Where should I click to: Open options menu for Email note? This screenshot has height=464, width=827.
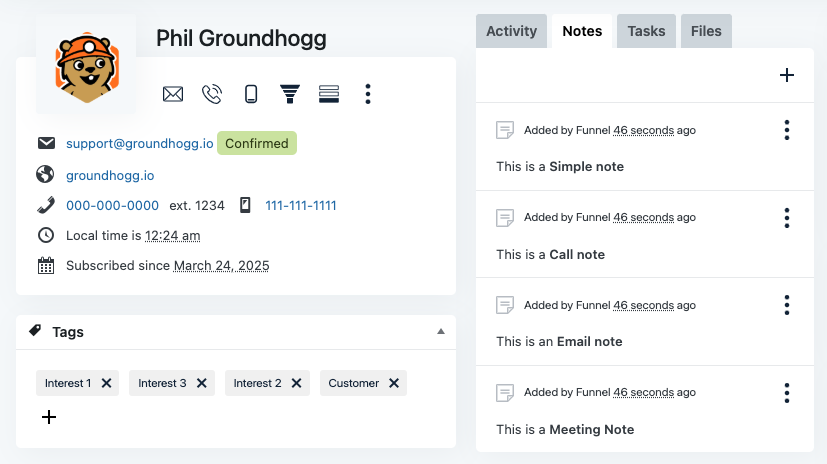click(x=787, y=305)
